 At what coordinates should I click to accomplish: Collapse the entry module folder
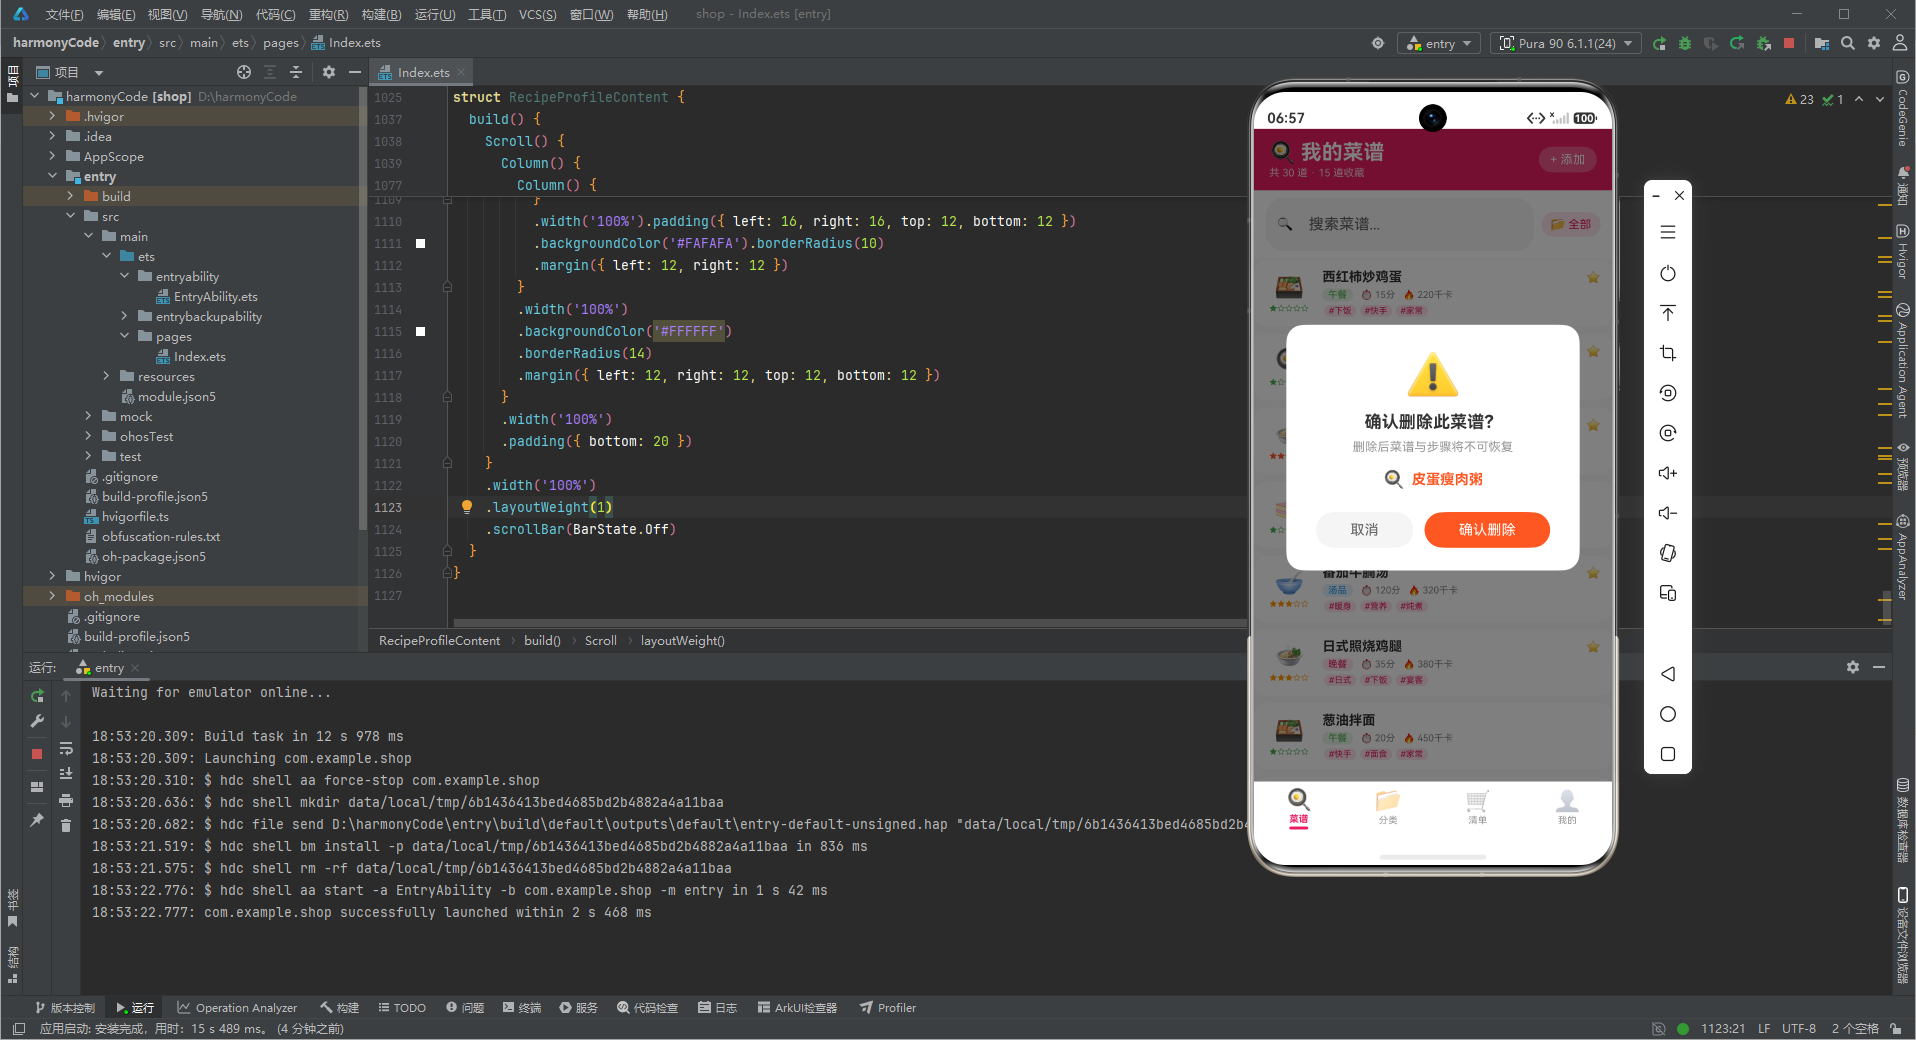(x=52, y=176)
